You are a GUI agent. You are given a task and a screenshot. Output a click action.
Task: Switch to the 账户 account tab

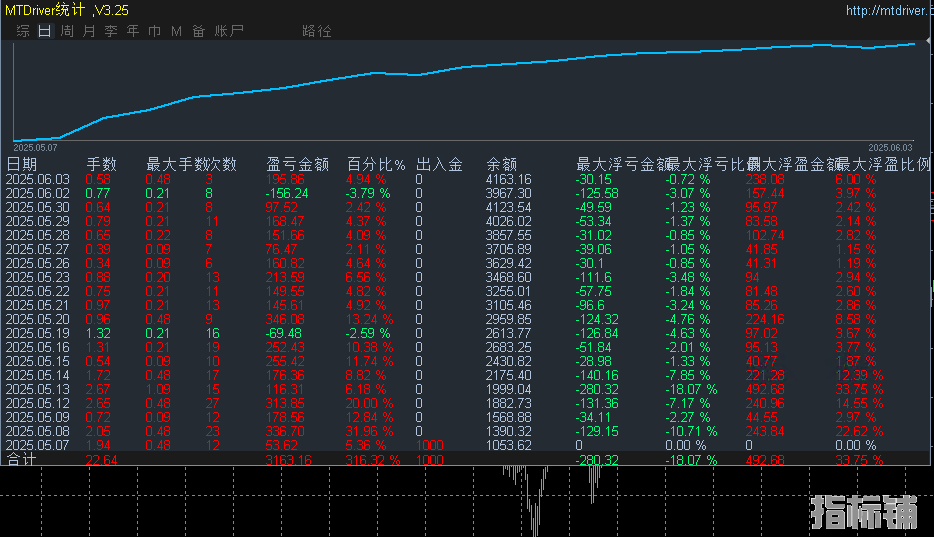tap(229, 31)
